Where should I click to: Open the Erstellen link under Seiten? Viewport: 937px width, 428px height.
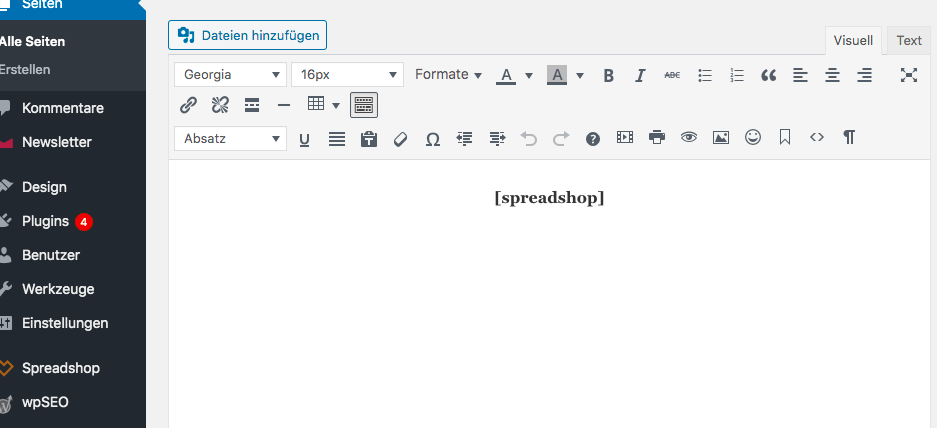25,70
